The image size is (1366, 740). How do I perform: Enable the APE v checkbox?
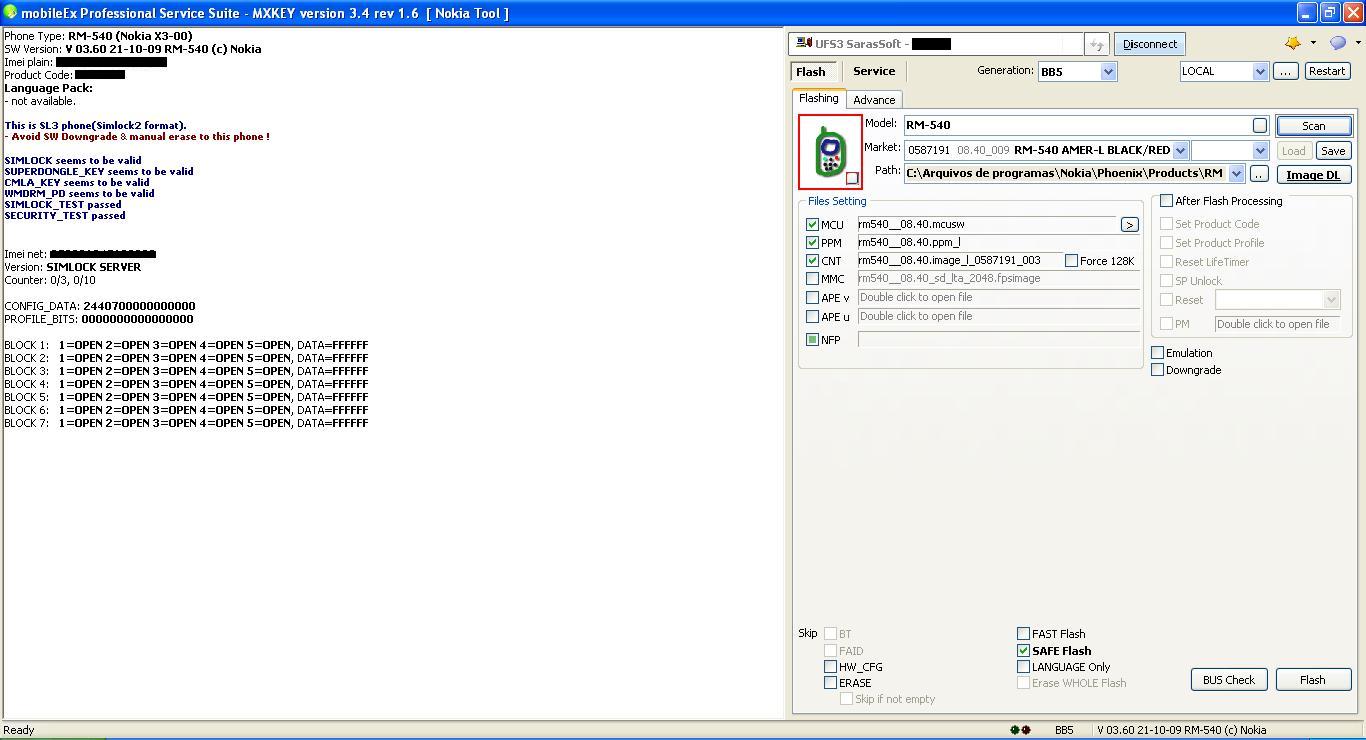point(812,298)
